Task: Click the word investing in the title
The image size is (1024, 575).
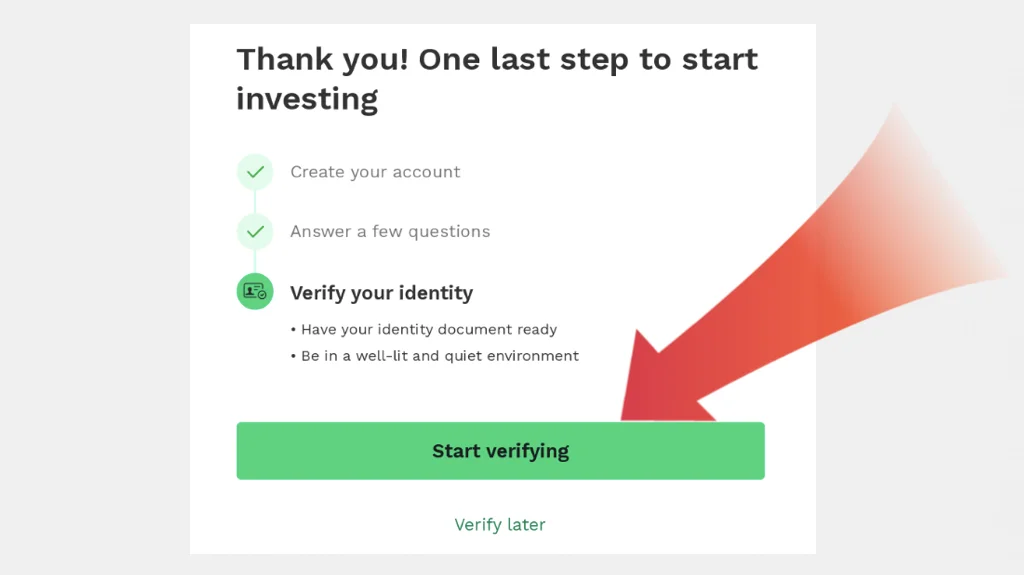Action: tap(307, 100)
